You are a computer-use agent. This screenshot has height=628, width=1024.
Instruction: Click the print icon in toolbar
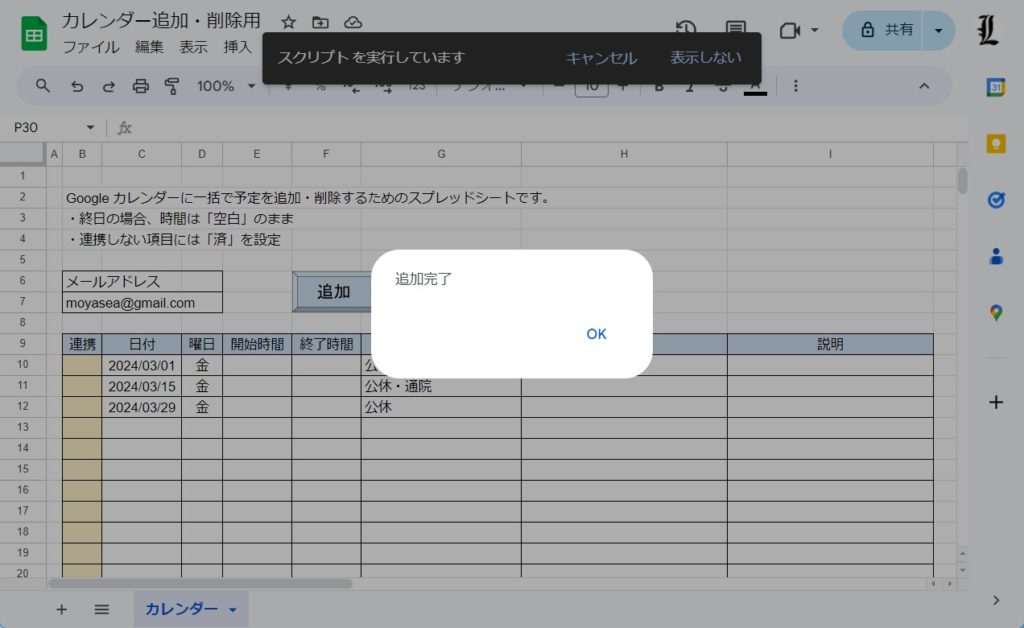[x=141, y=86]
